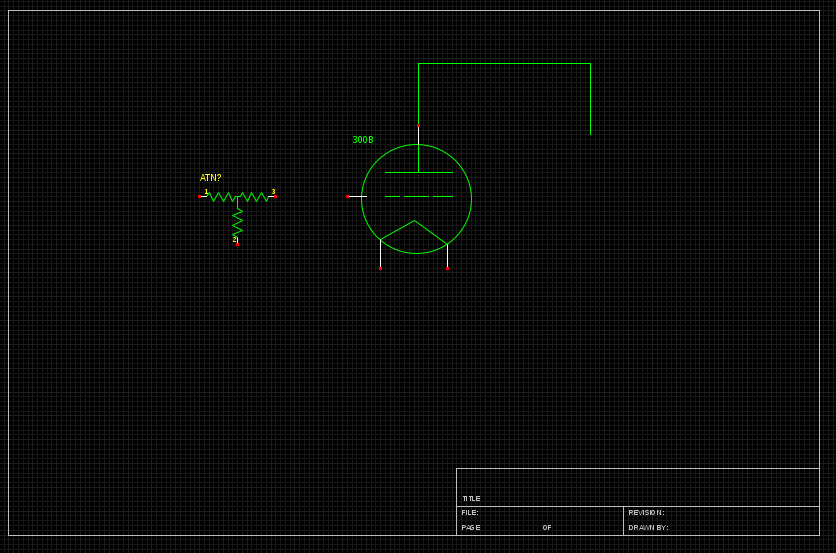Click pin 3 endpoint of the attenuator
The width and height of the screenshot is (836, 553).
(x=275, y=197)
